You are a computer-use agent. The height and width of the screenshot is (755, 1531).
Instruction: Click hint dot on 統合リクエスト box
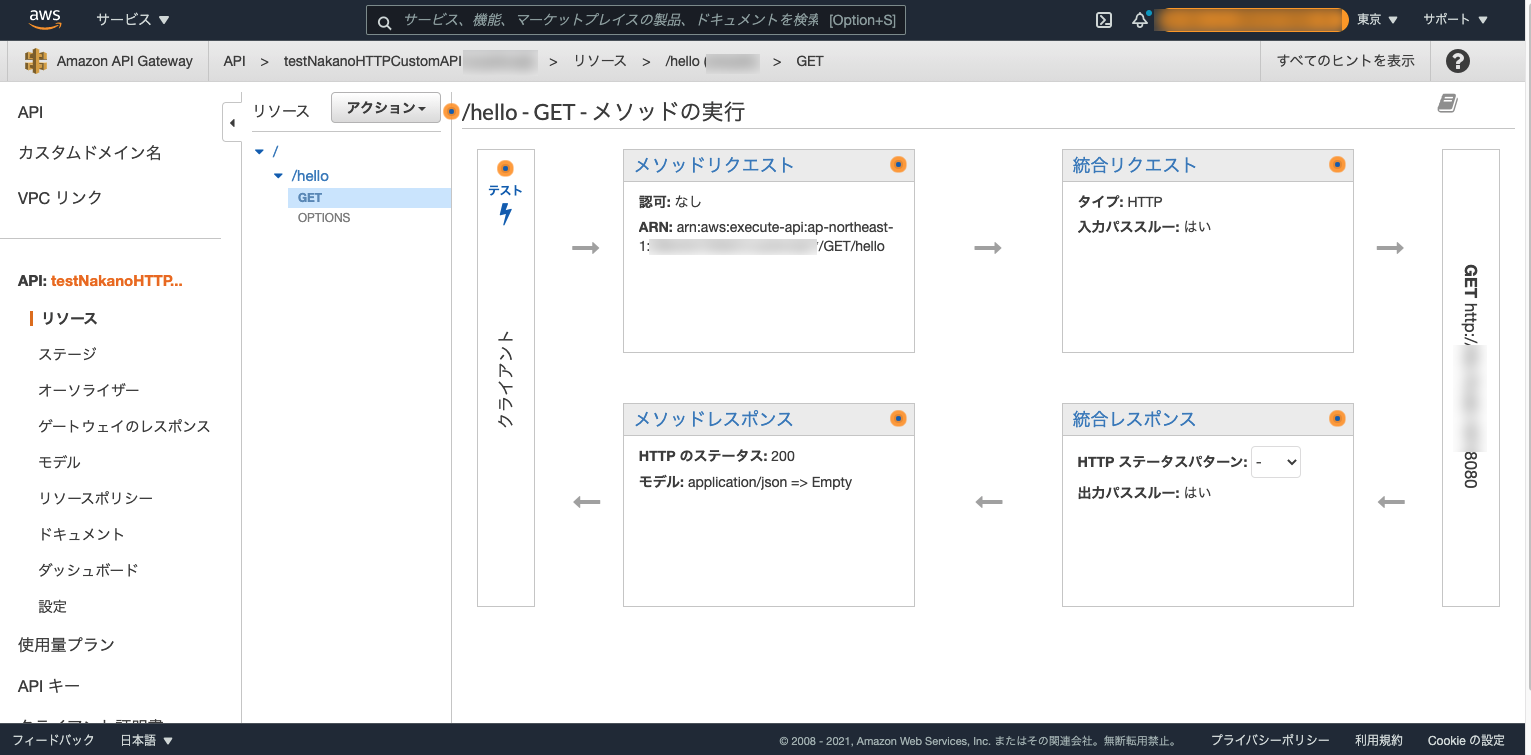point(1337,165)
